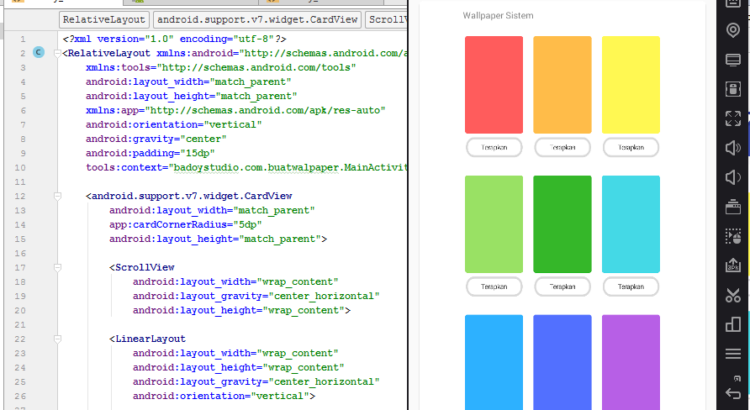Screen dimensions: 750x410
Task: Collapse the ScrollView tag fold on line 17
Action: click(x=56, y=268)
